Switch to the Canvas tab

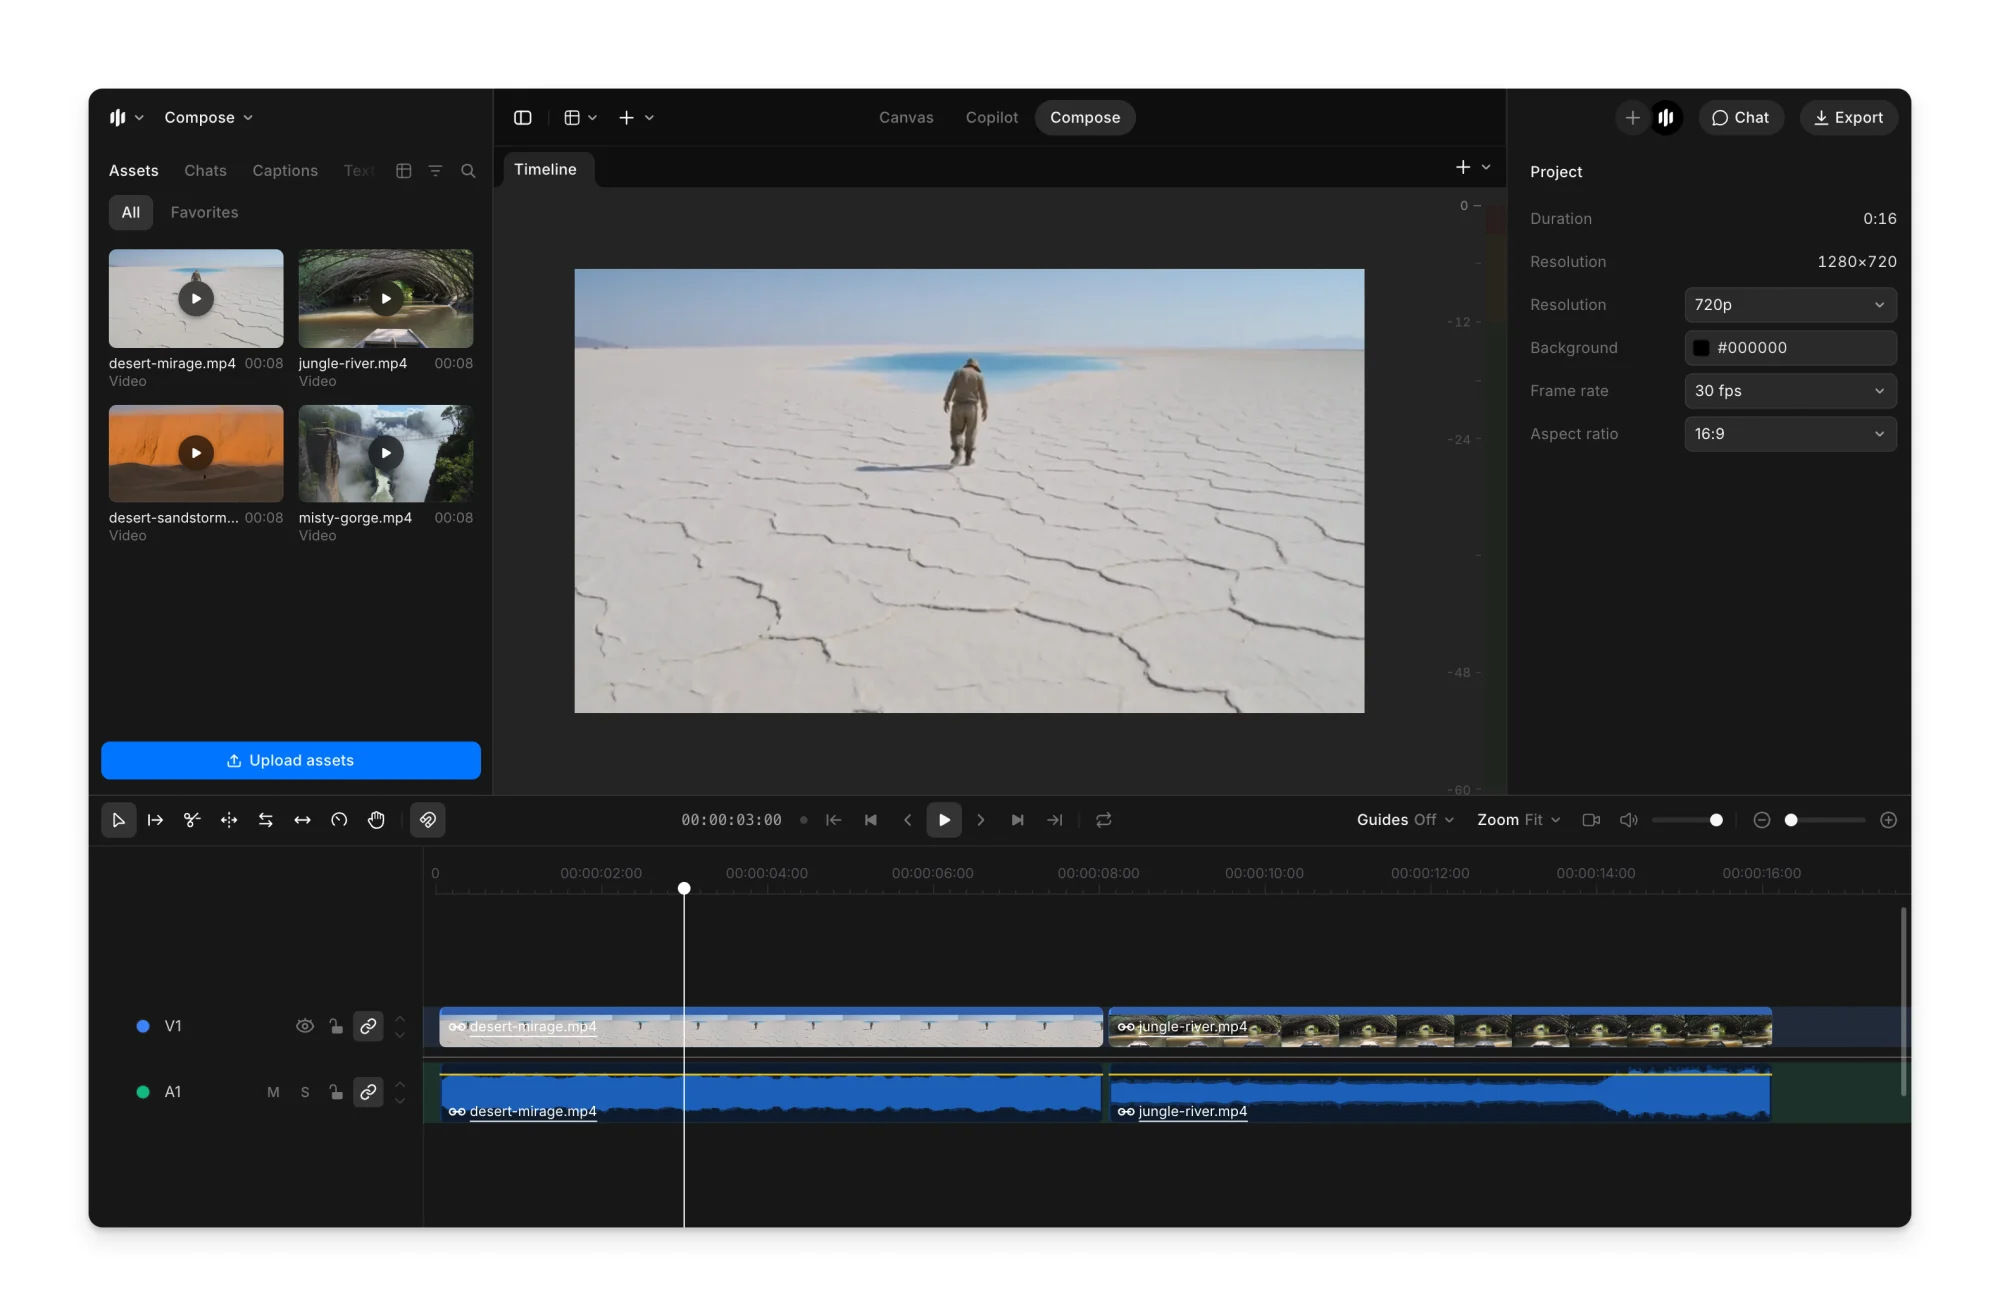pos(906,118)
